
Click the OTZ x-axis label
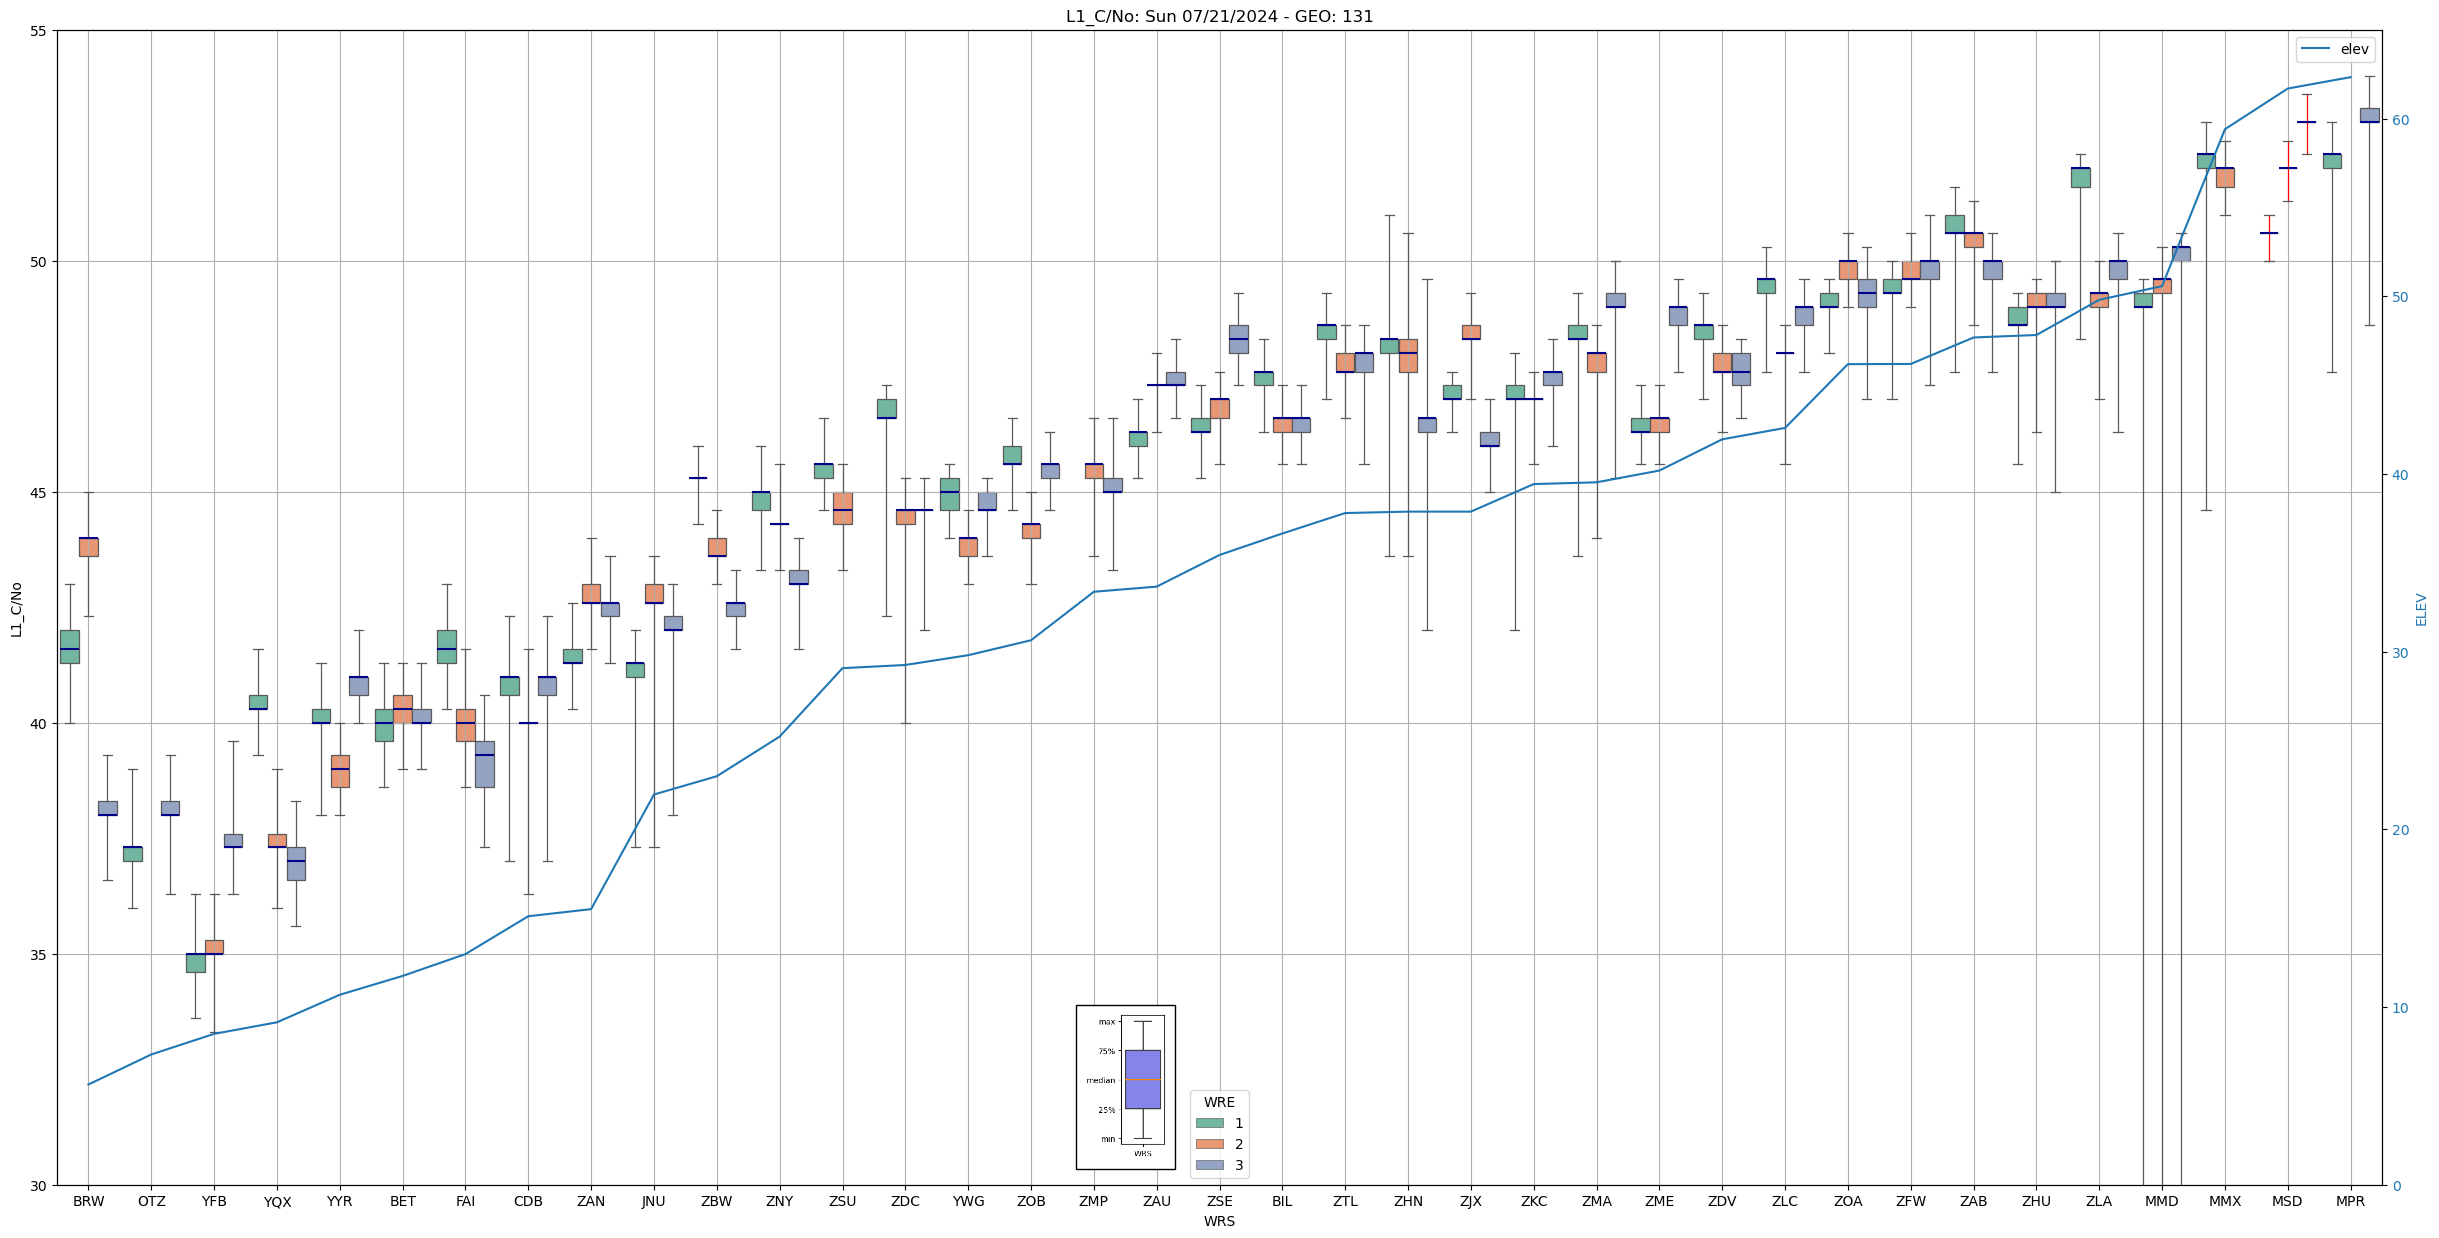click(x=151, y=1201)
